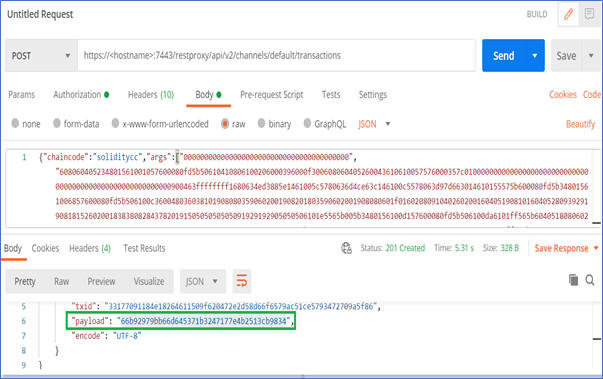This screenshot has height=379, width=603.
Task: Expand the Save button arrow menu
Action: click(x=591, y=56)
